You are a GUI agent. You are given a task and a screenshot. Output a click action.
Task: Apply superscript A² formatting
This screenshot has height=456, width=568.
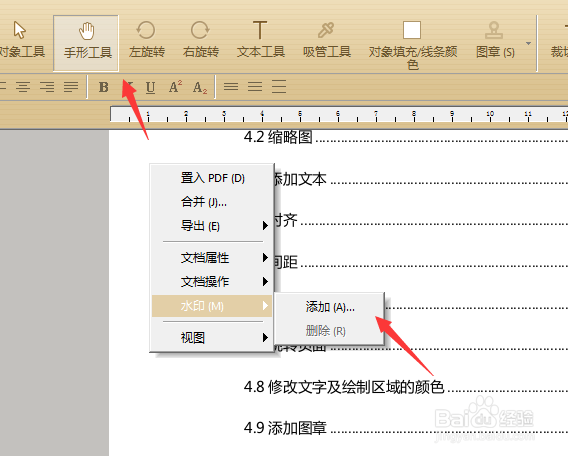175,87
